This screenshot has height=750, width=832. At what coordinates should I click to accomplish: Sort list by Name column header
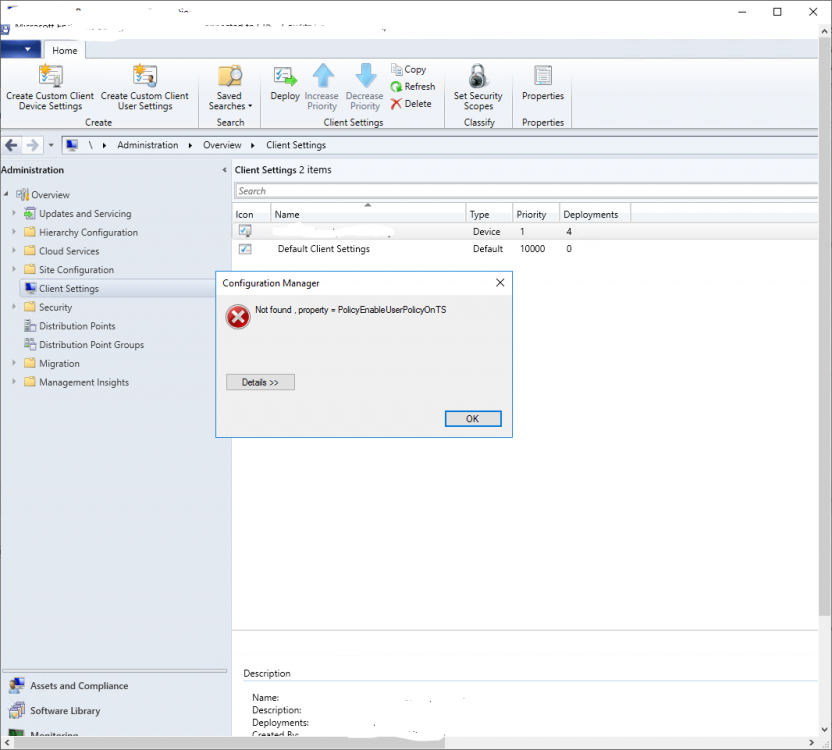[368, 214]
